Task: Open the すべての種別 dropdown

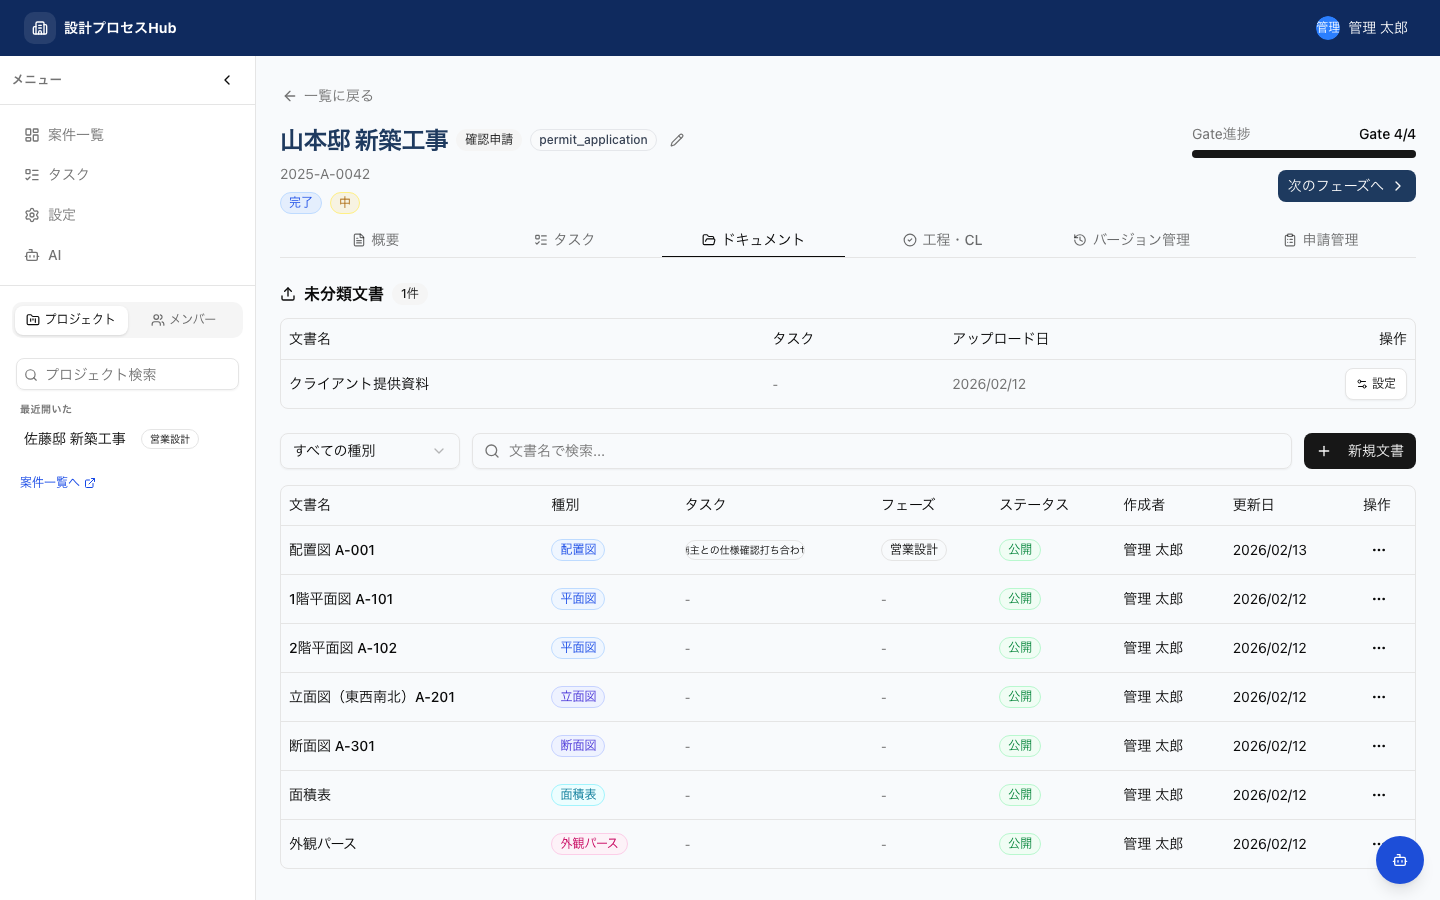Action: coord(369,451)
